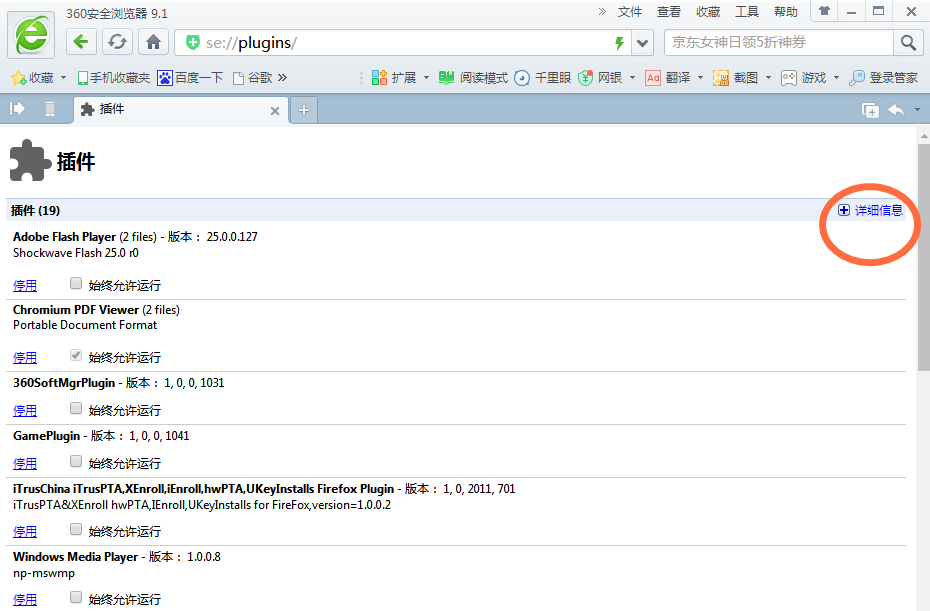This screenshot has width=930, height=611.
Task: Enable 阅读模式 reading mode
Action: [x=473, y=78]
